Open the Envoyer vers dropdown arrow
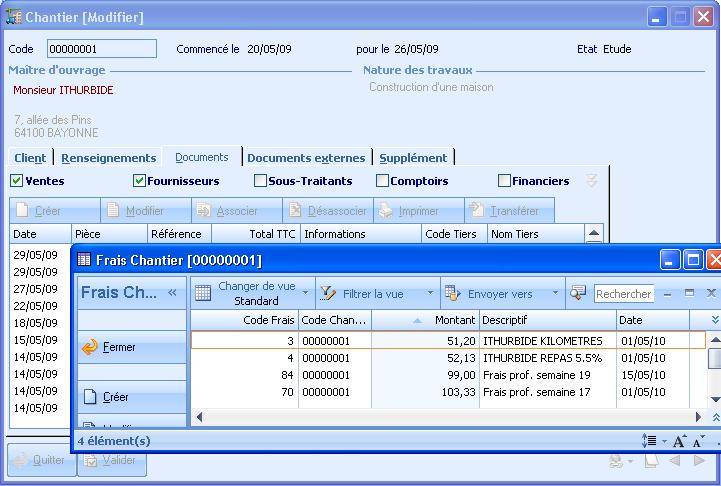The image size is (721, 486). point(555,293)
